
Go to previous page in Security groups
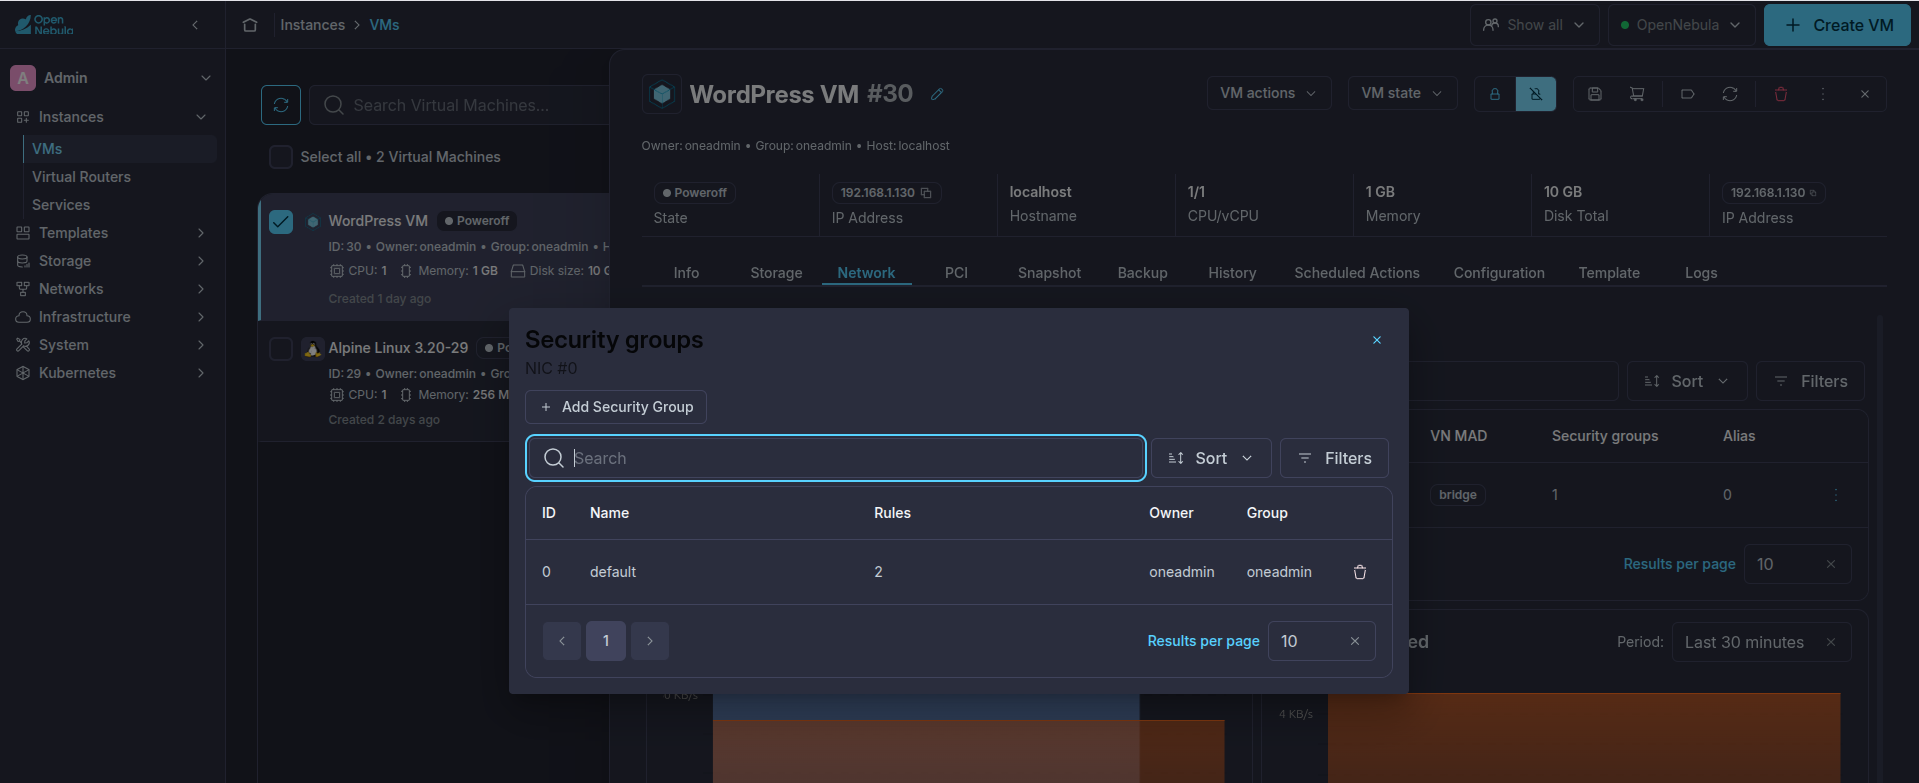pyautogui.click(x=562, y=641)
